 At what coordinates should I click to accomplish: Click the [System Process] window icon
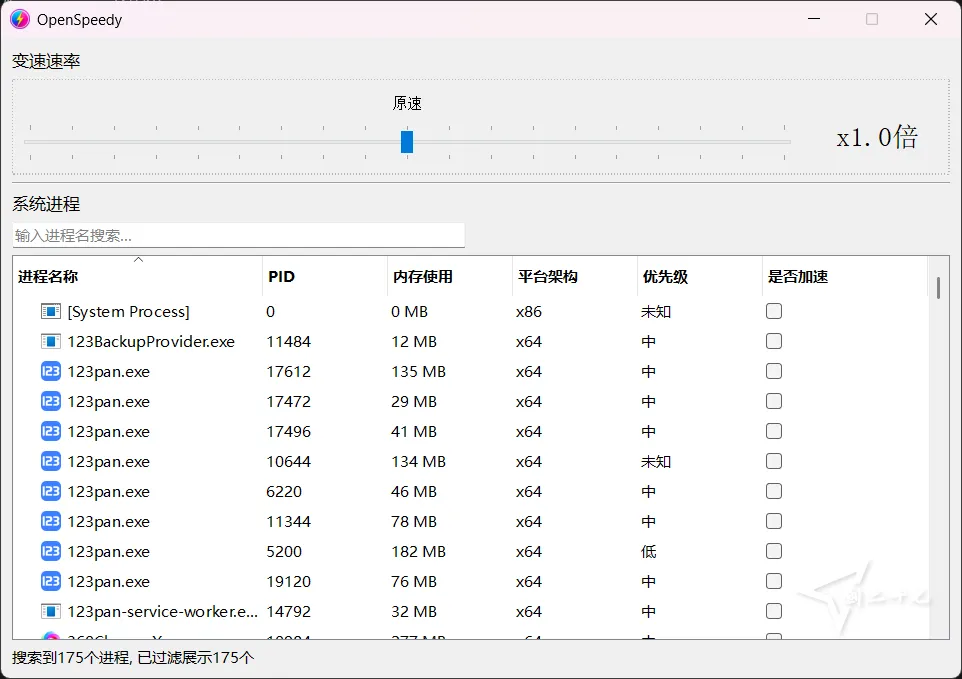pyautogui.click(x=51, y=312)
